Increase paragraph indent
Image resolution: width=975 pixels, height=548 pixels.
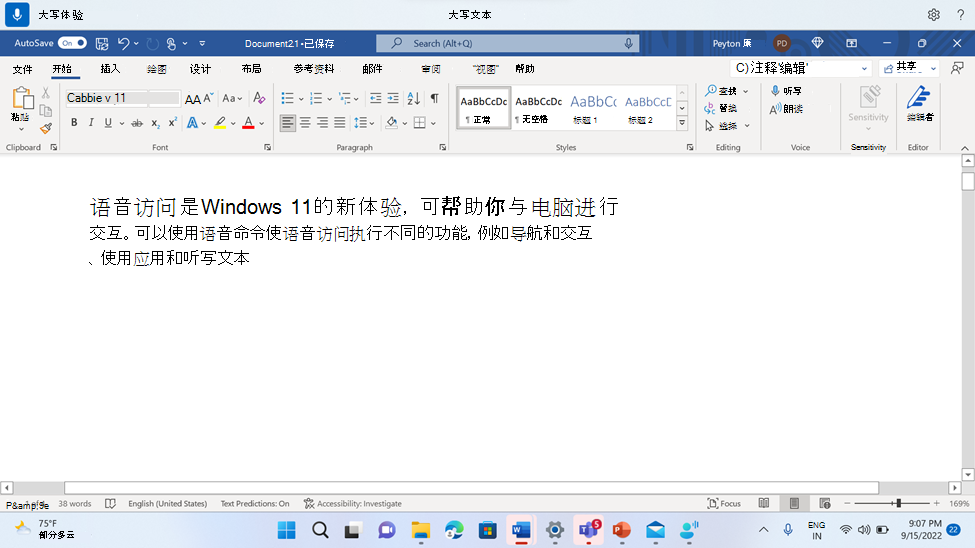pos(393,98)
